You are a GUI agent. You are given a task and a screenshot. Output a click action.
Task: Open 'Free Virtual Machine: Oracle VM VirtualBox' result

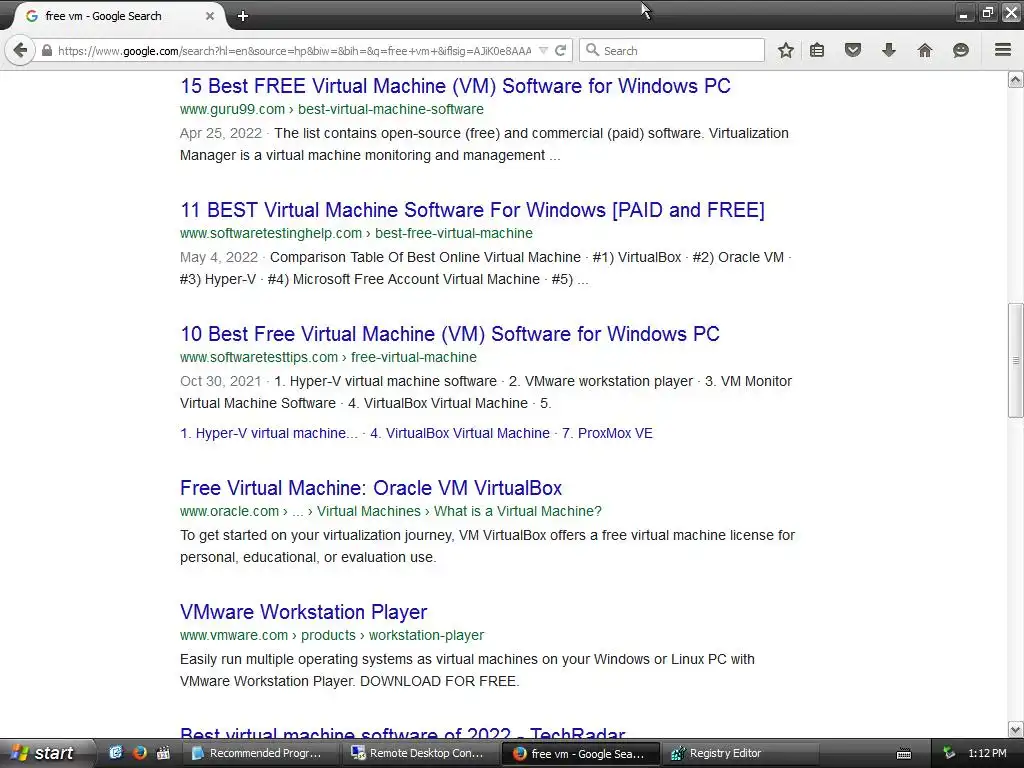371,488
